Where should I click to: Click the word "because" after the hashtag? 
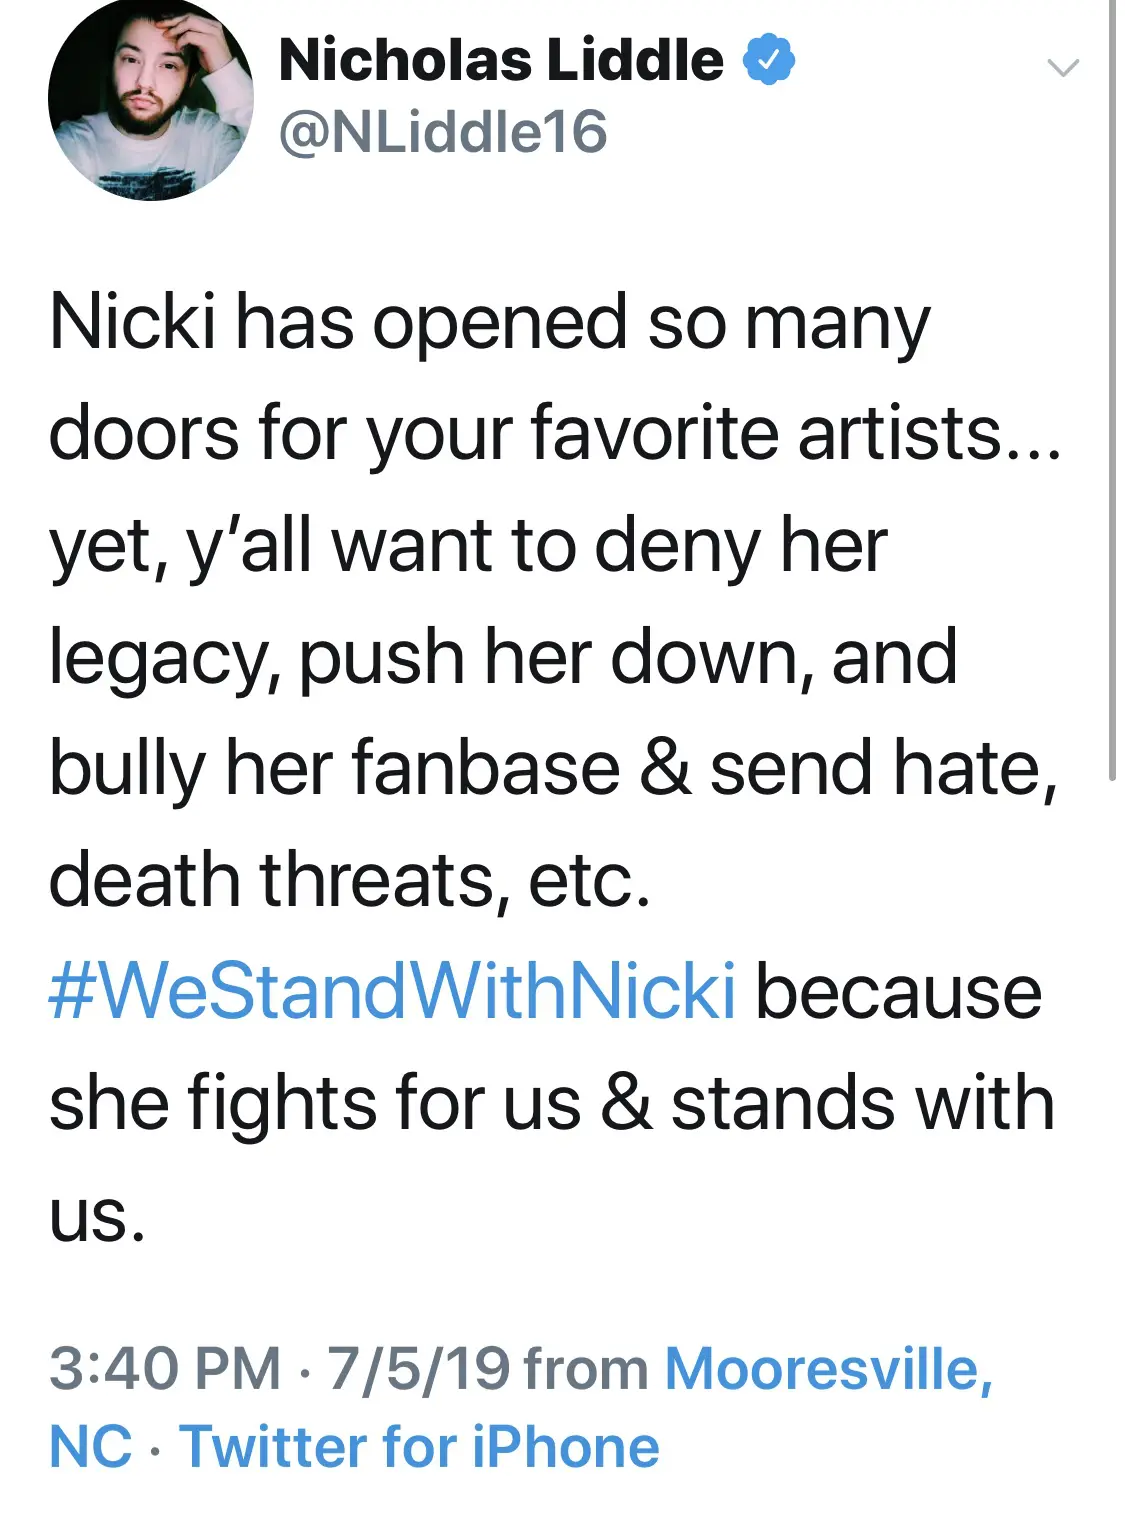tap(898, 991)
